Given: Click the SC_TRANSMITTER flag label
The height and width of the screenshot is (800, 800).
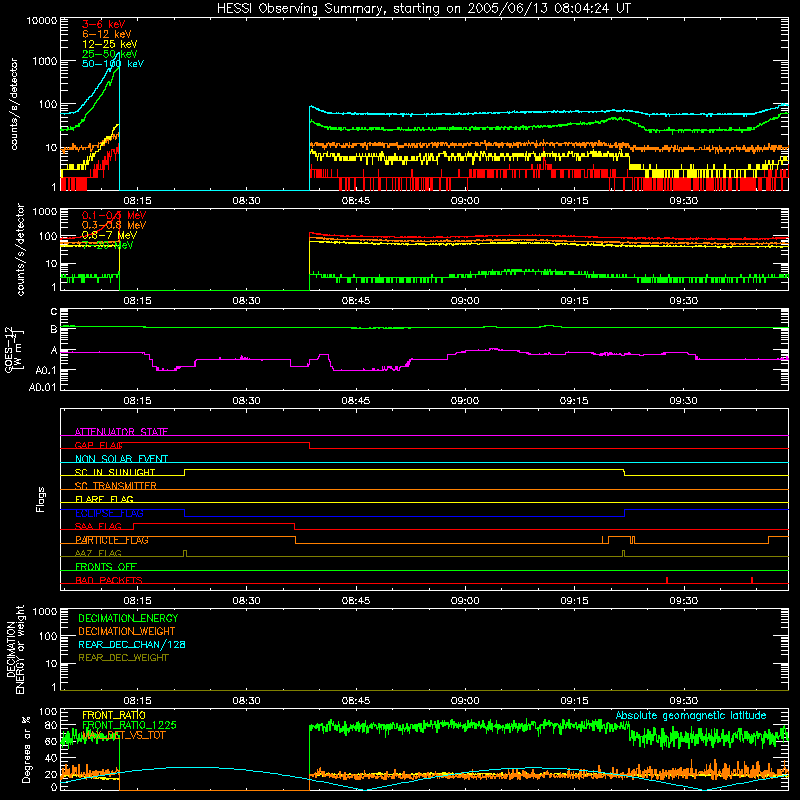Looking at the screenshot, I should pos(115,485).
